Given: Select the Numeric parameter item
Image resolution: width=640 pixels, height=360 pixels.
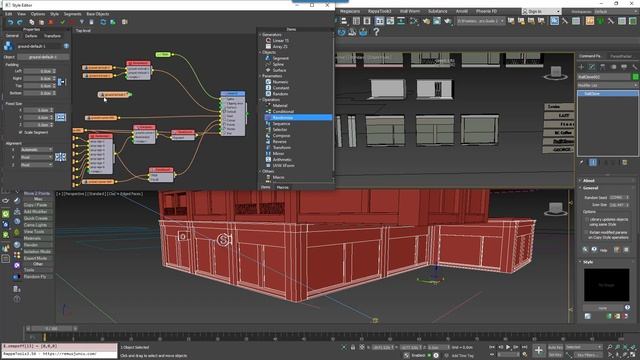Looking at the screenshot, I should 280,82.
